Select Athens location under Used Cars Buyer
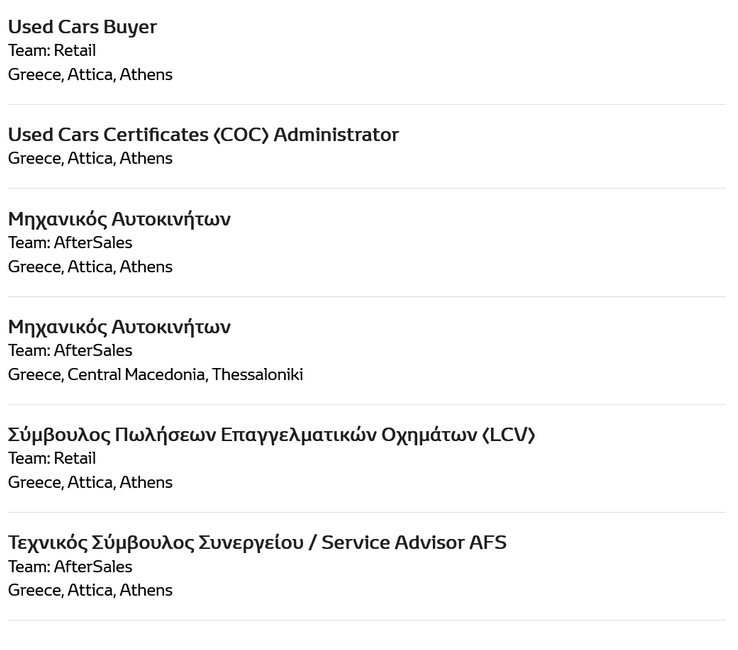738x650 pixels. (x=90, y=74)
